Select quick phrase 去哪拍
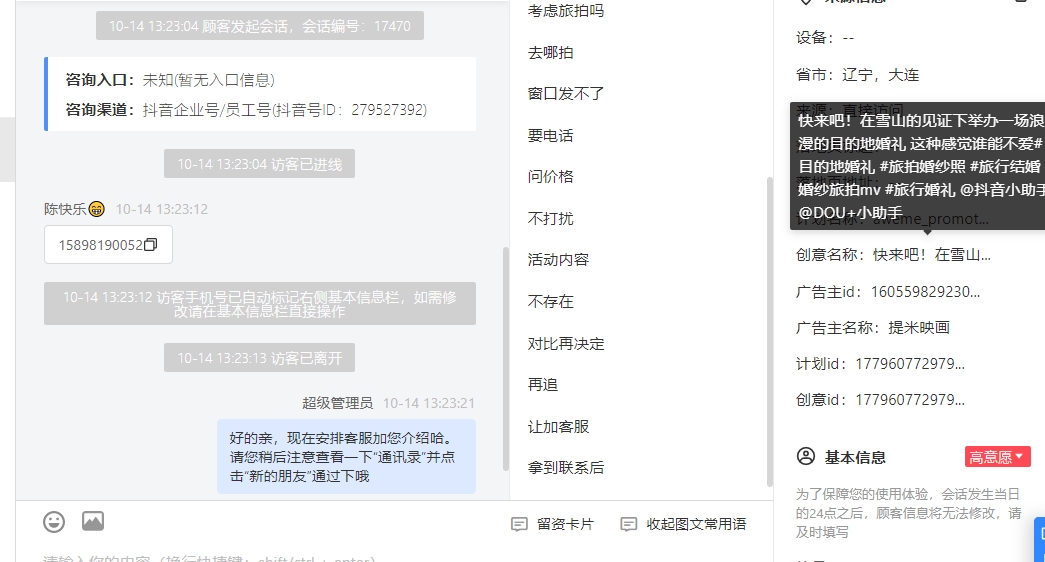 (550, 53)
